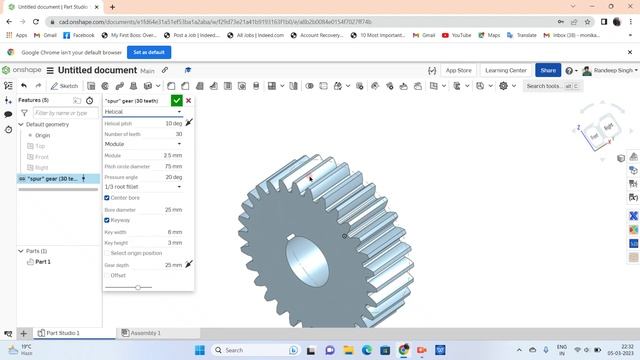The height and width of the screenshot is (360, 640).
Task: Click the Undo arrow in toolbar
Action: (x=24, y=86)
